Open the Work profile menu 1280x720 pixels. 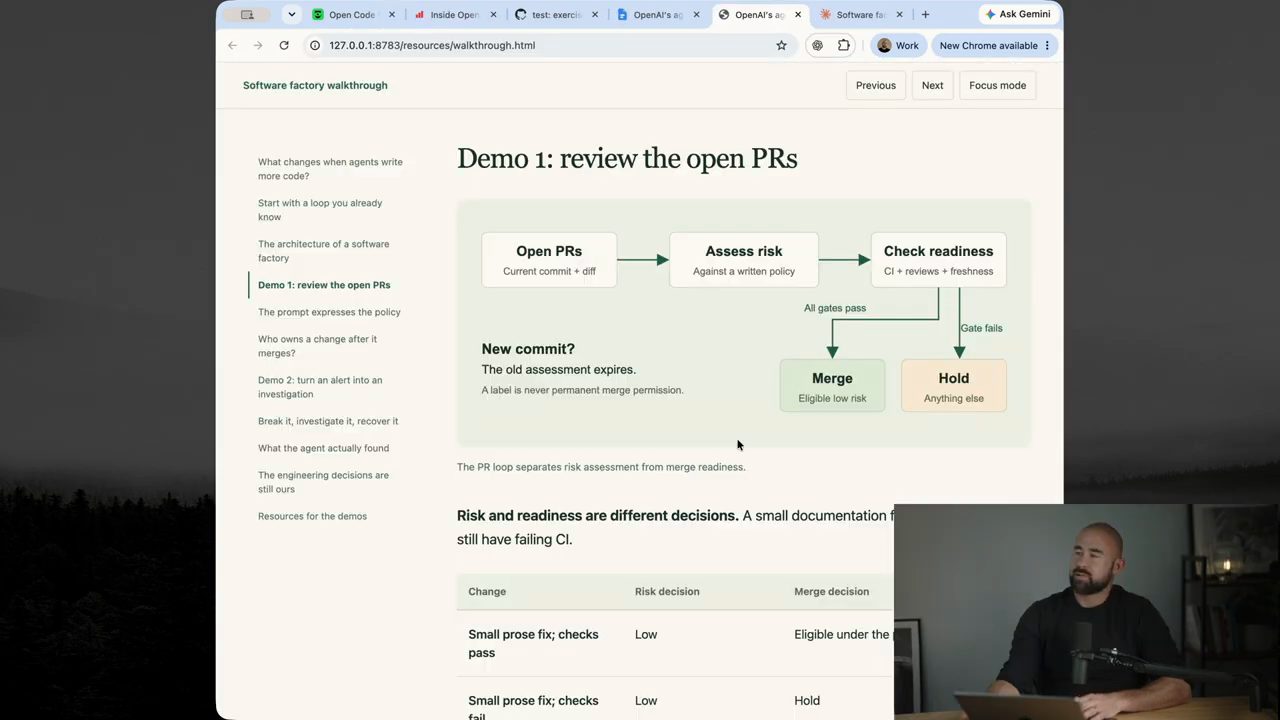click(x=897, y=45)
